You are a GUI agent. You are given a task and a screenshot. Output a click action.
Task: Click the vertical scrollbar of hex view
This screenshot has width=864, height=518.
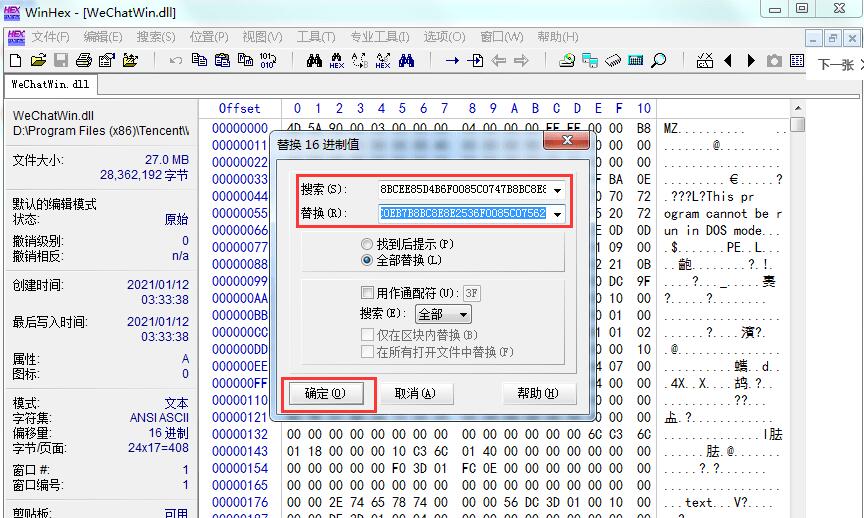click(x=797, y=300)
